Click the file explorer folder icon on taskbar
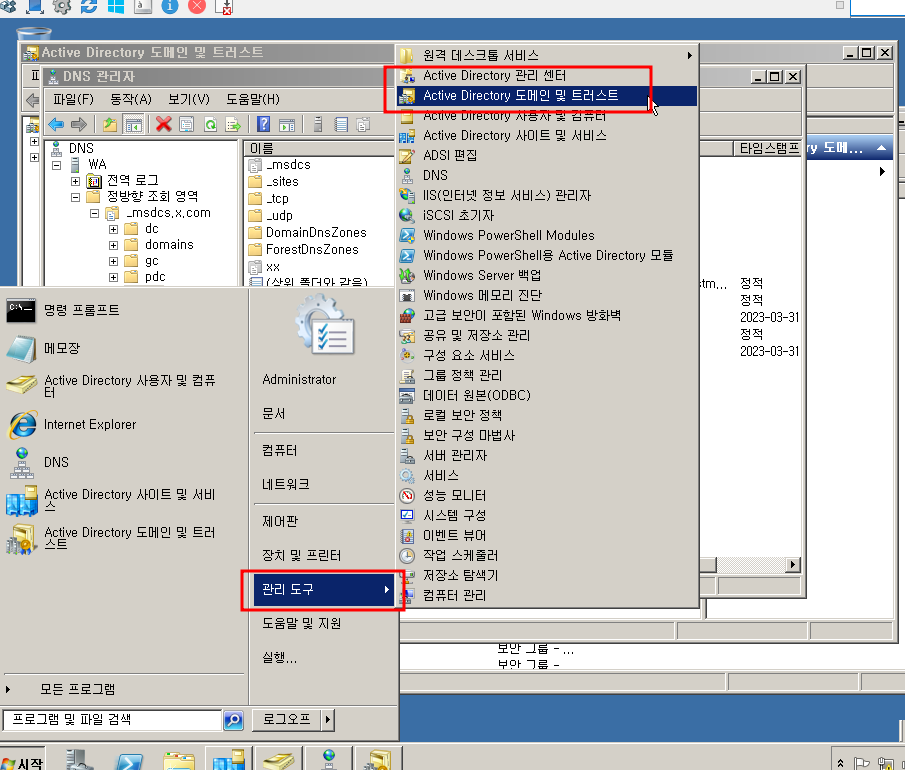 click(x=179, y=760)
